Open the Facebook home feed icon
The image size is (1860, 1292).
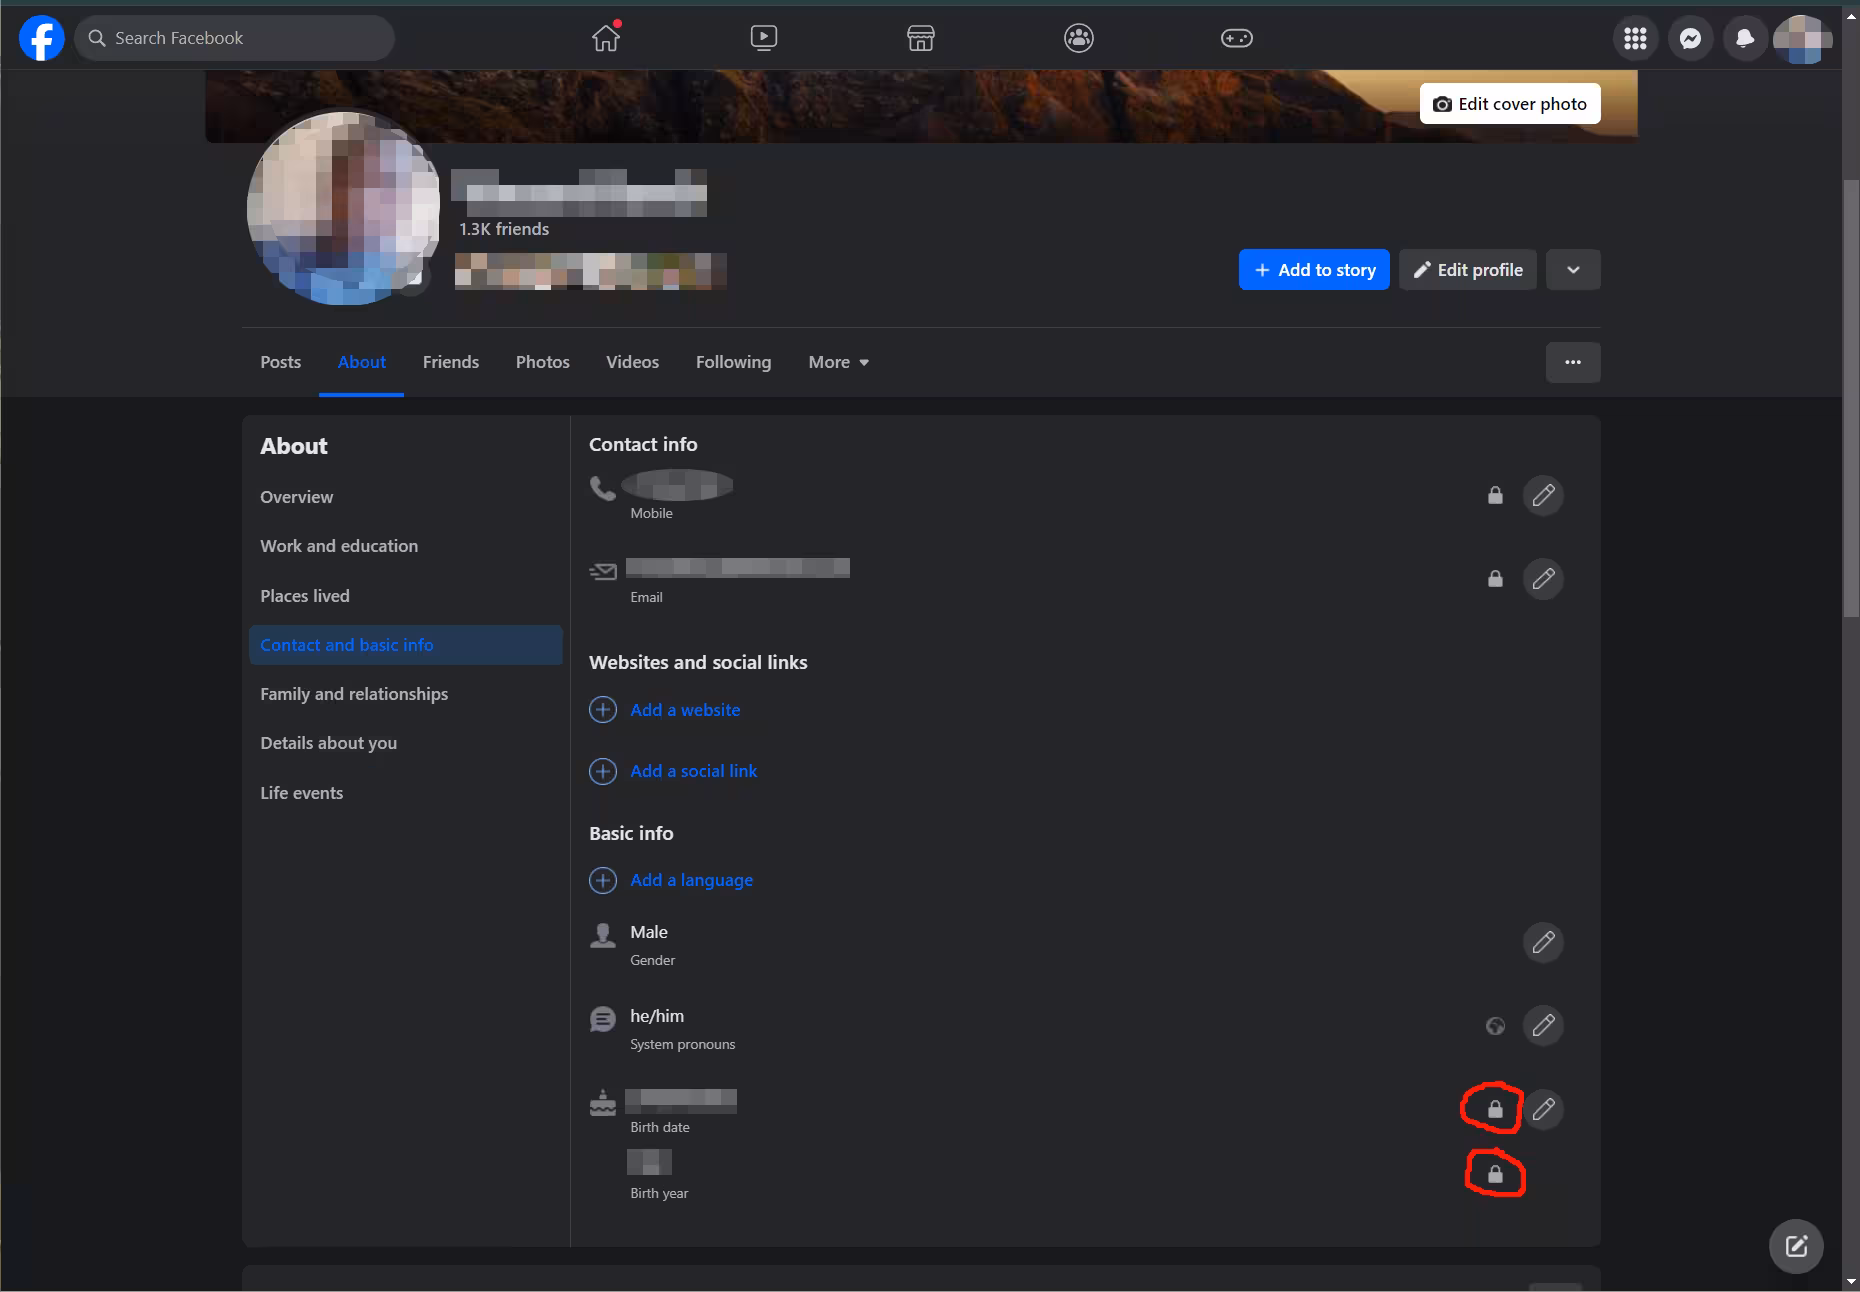[x=605, y=38]
